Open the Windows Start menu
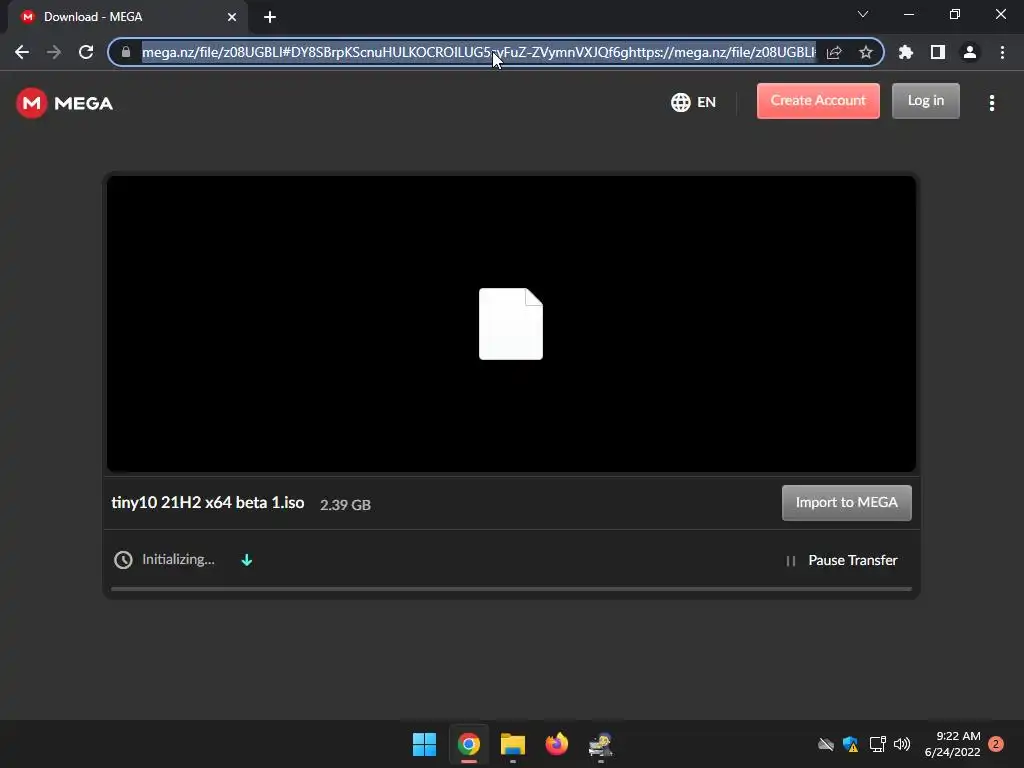1024x768 pixels. 424,744
